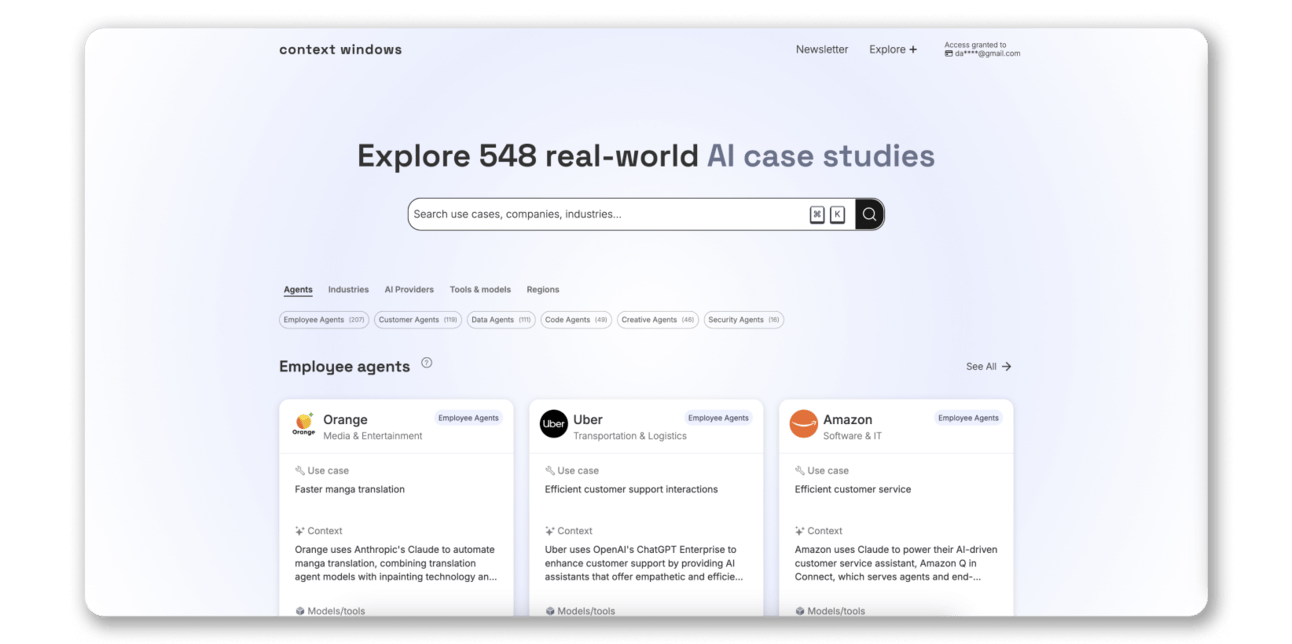Click 'Efficient customer support interactions' text
Image resolution: width=1292 pixels, height=644 pixels.
(x=631, y=490)
